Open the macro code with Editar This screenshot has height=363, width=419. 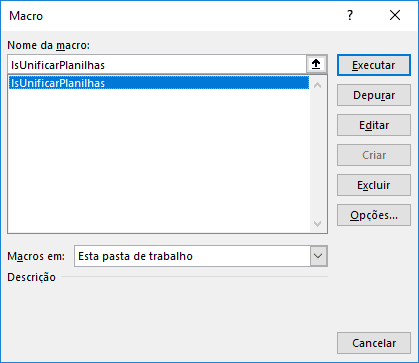tap(374, 125)
